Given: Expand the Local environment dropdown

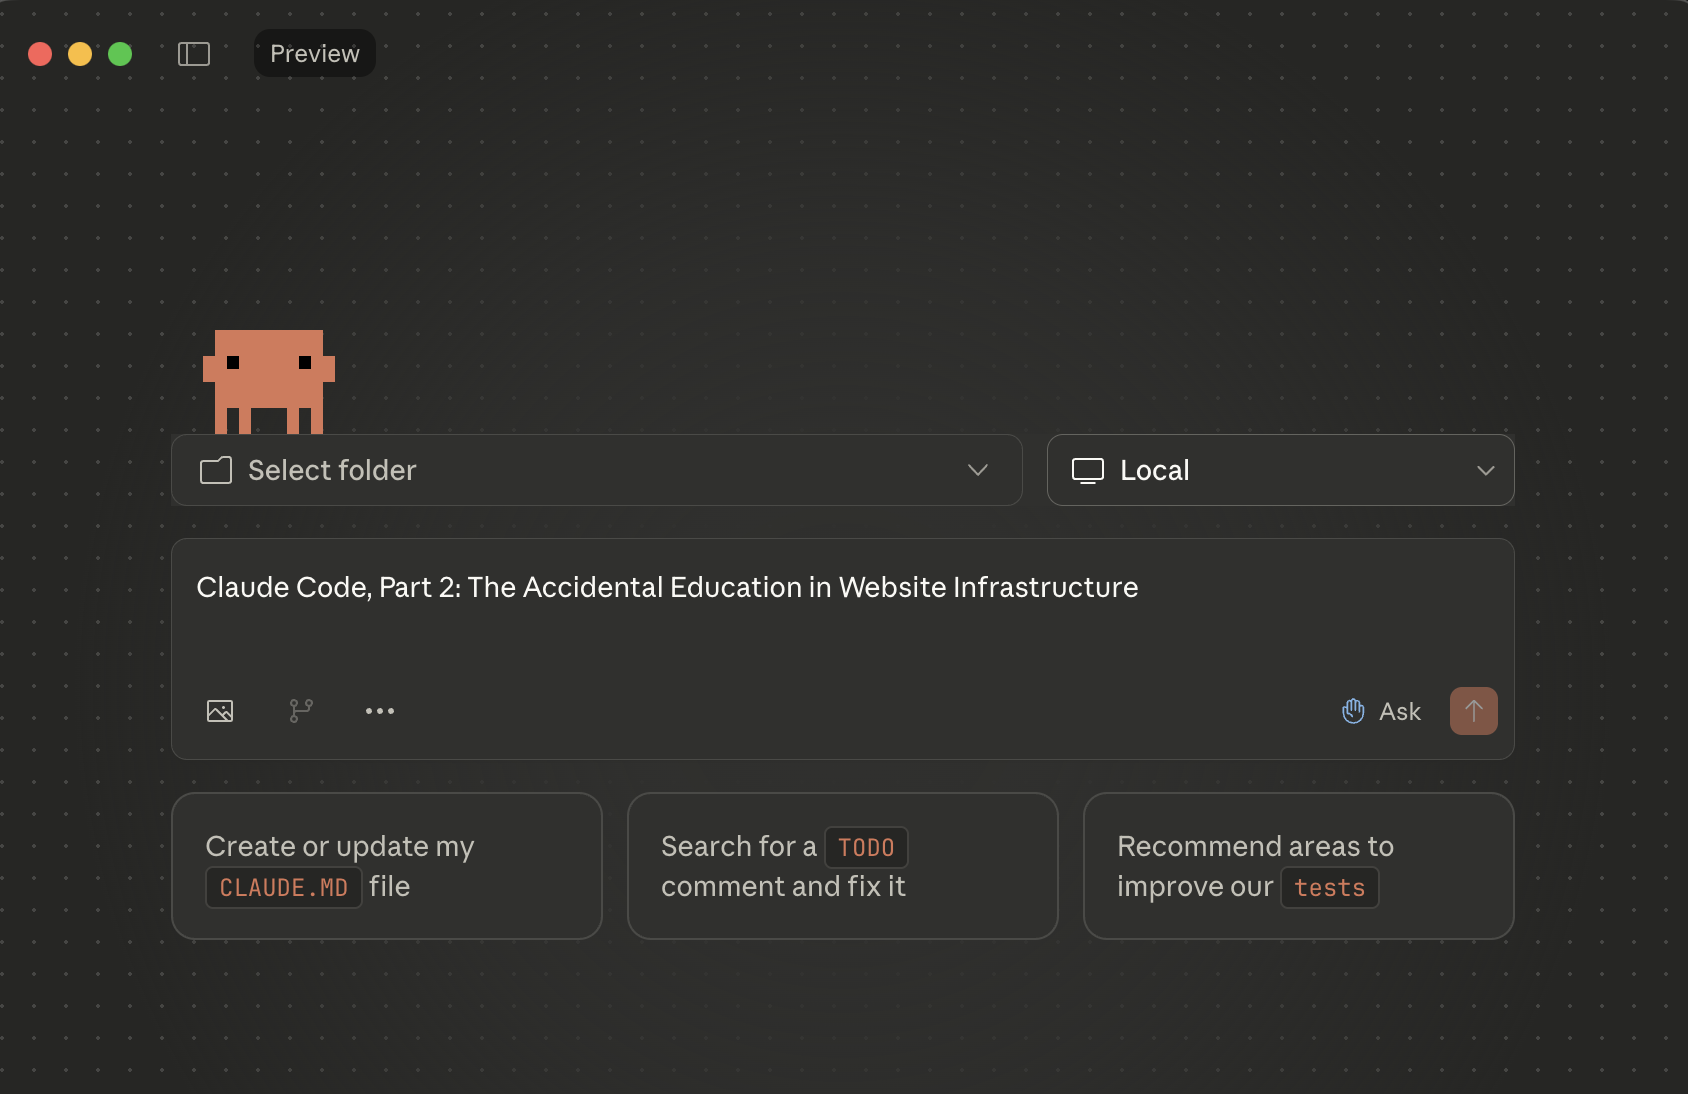Looking at the screenshot, I should (1280, 470).
